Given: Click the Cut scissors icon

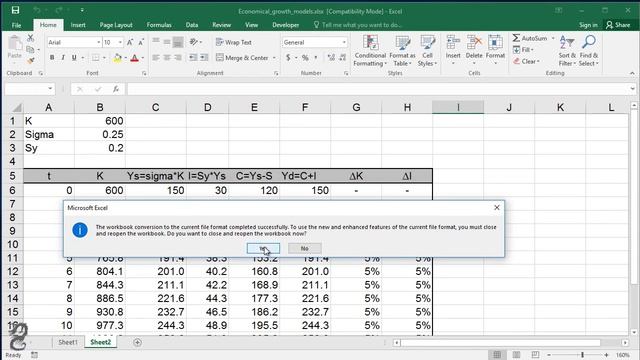Looking at the screenshot, I should pos(31,38).
